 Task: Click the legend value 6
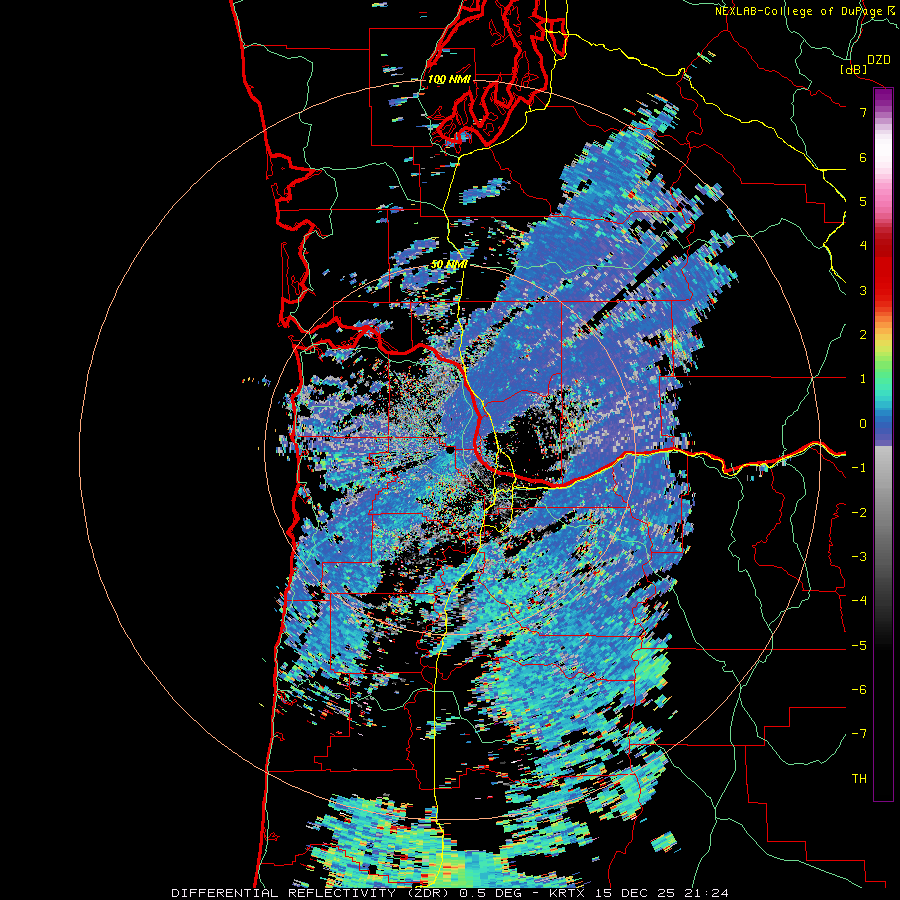point(863,157)
